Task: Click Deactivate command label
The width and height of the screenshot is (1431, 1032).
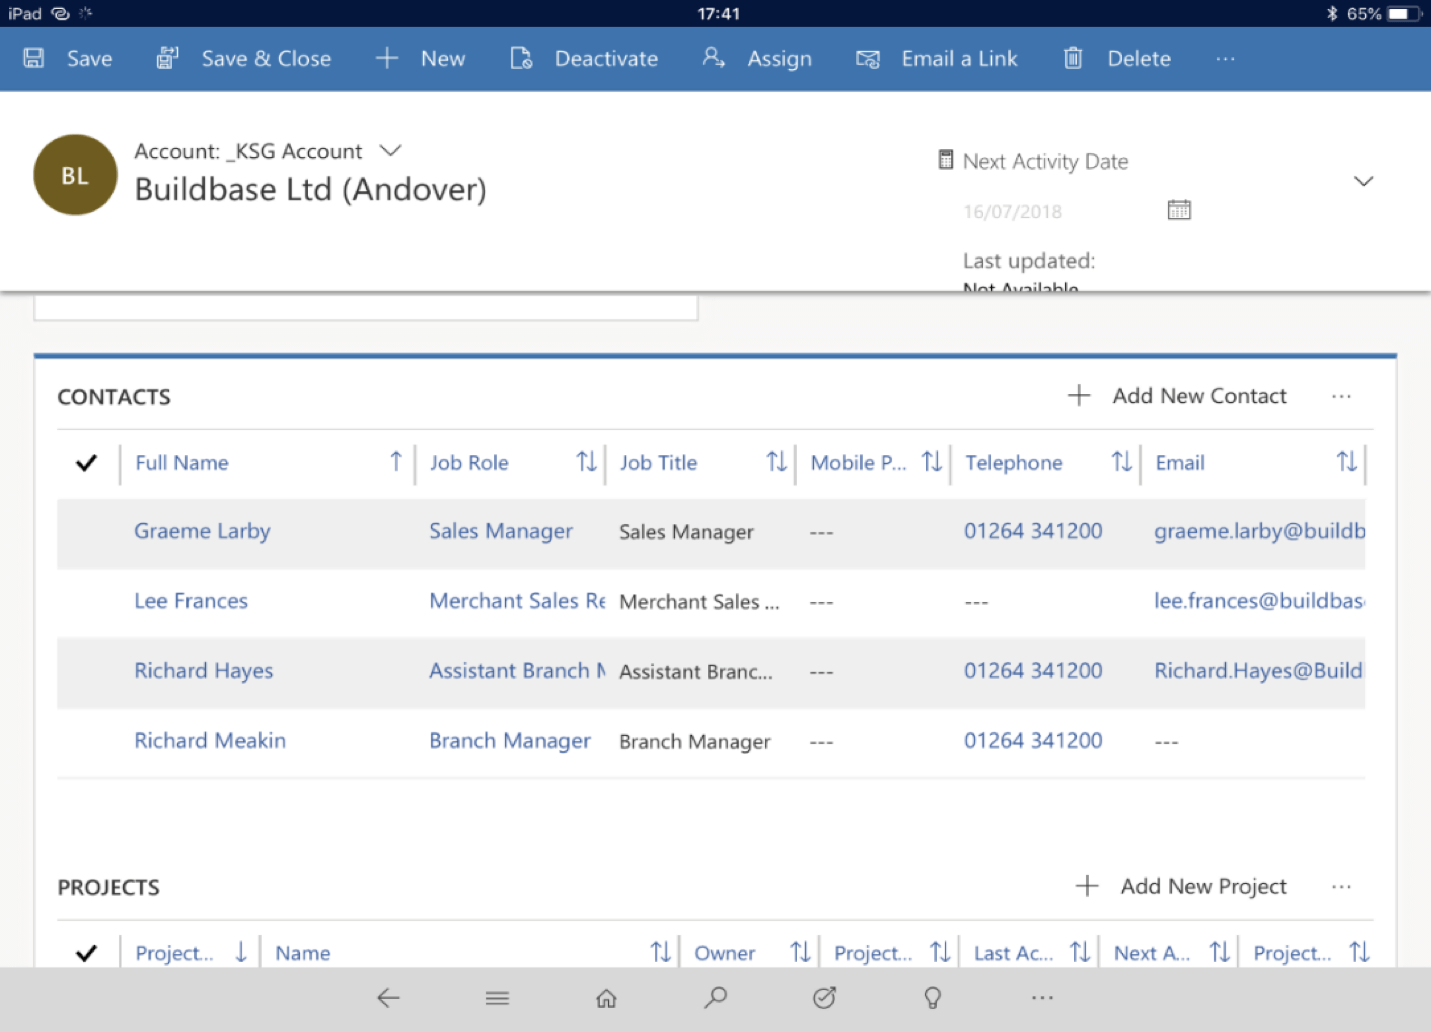Action: click(x=606, y=59)
